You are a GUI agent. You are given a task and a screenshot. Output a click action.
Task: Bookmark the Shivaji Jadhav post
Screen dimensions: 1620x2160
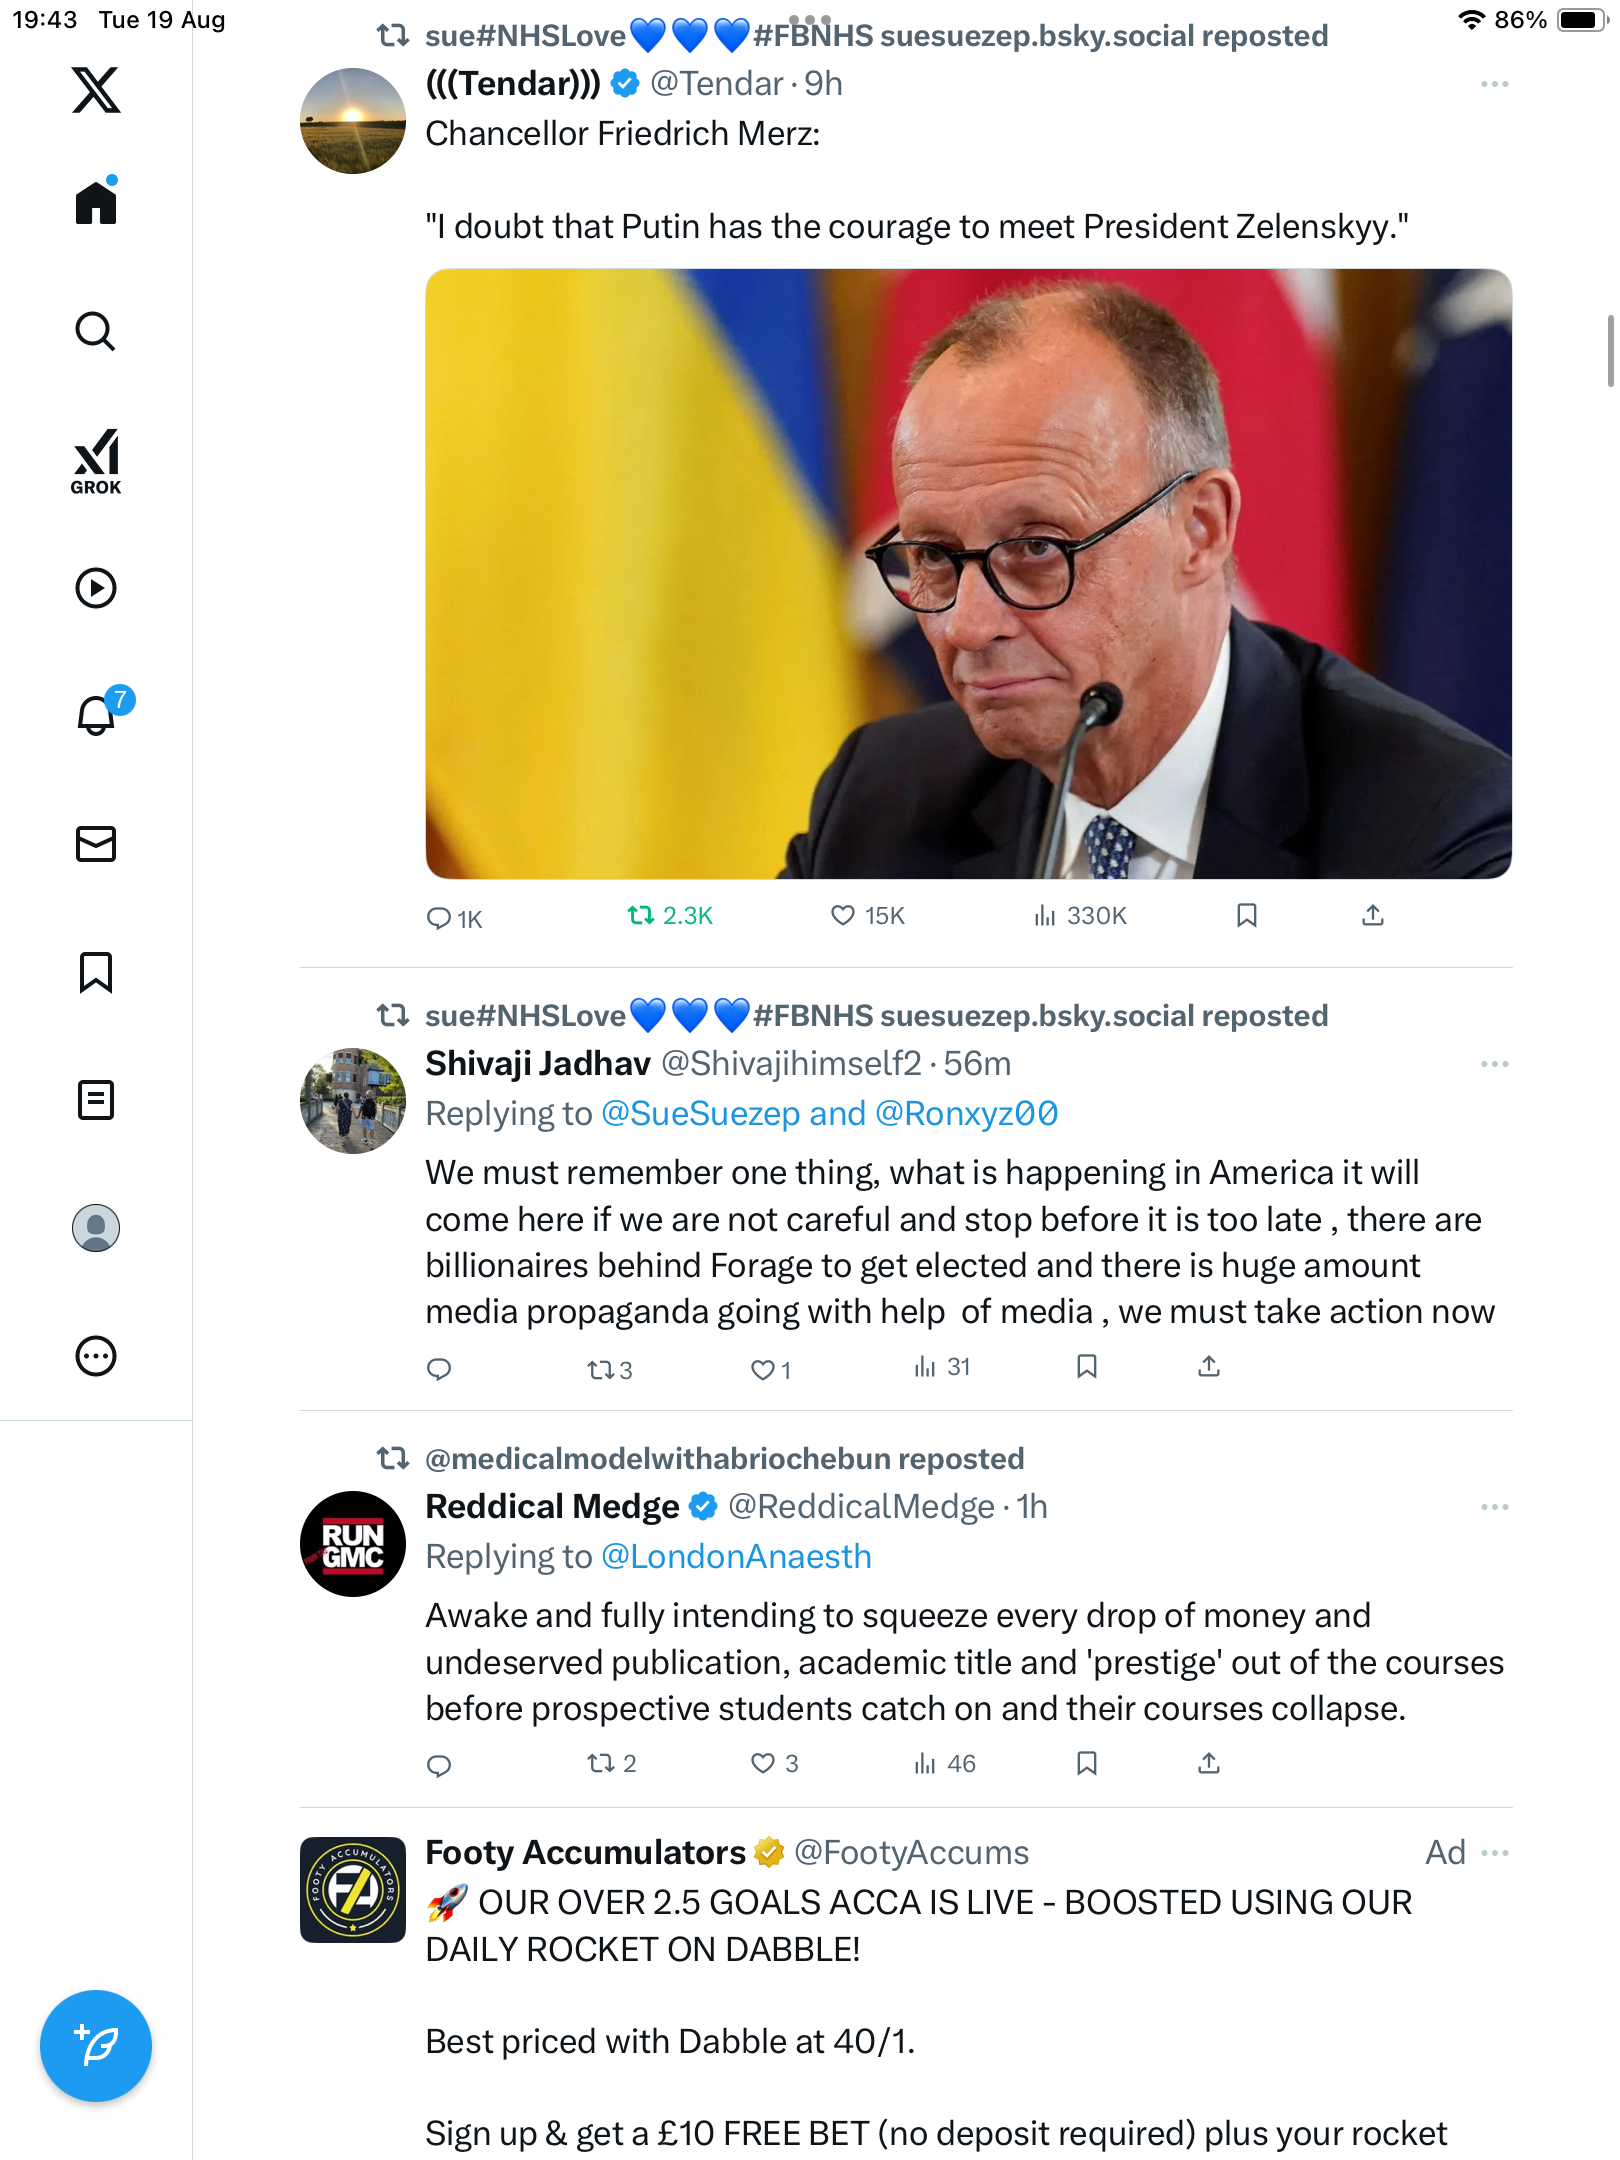tap(1087, 1367)
